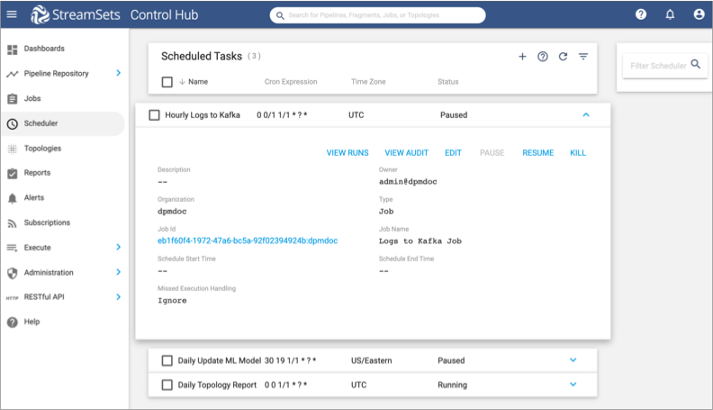Open Scheduled Tasks help icon
This screenshot has height=410, width=713.
coord(542,56)
